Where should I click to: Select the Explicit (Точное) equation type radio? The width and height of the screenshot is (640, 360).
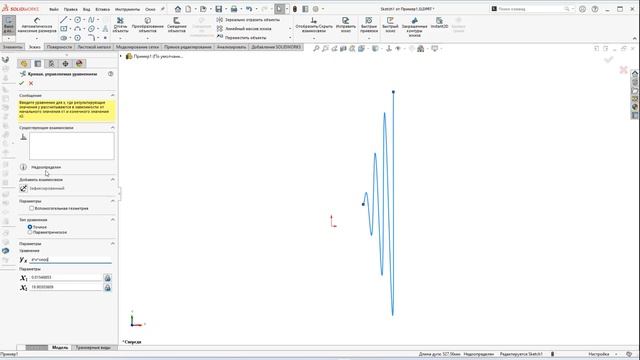[x=30, y=227]
